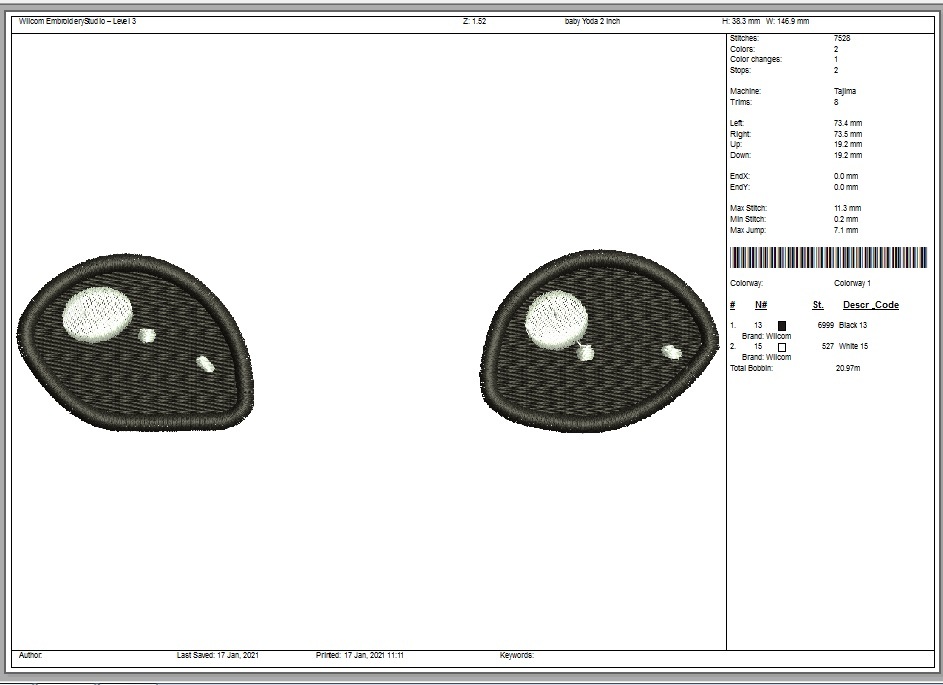Select the Max Stitch value "11.3 mm"
This screenshot has width=943, height=685.
tap(847, 208)
